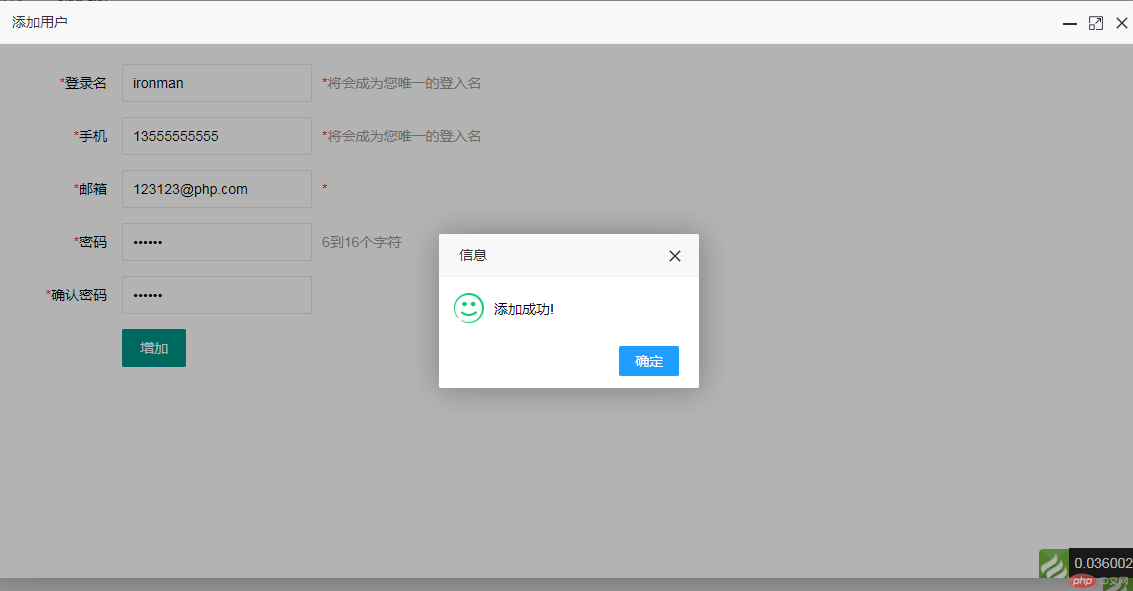Image resolution: width=1133 pixels, height=591 pixels.
Task: Click the 将会成为您唯一的登入名 hint
Action: point(400,83)
